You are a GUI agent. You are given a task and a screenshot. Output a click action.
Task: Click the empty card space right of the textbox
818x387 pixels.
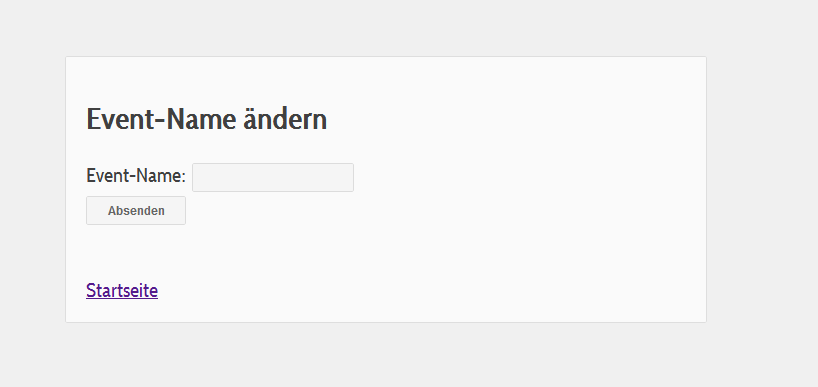tap(522, 177)
